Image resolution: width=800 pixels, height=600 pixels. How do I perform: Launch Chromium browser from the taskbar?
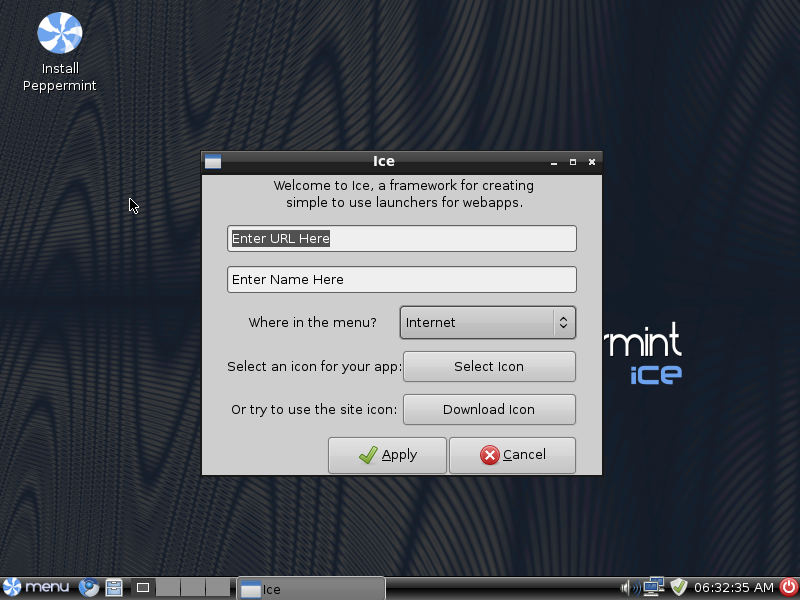(90, 587)
